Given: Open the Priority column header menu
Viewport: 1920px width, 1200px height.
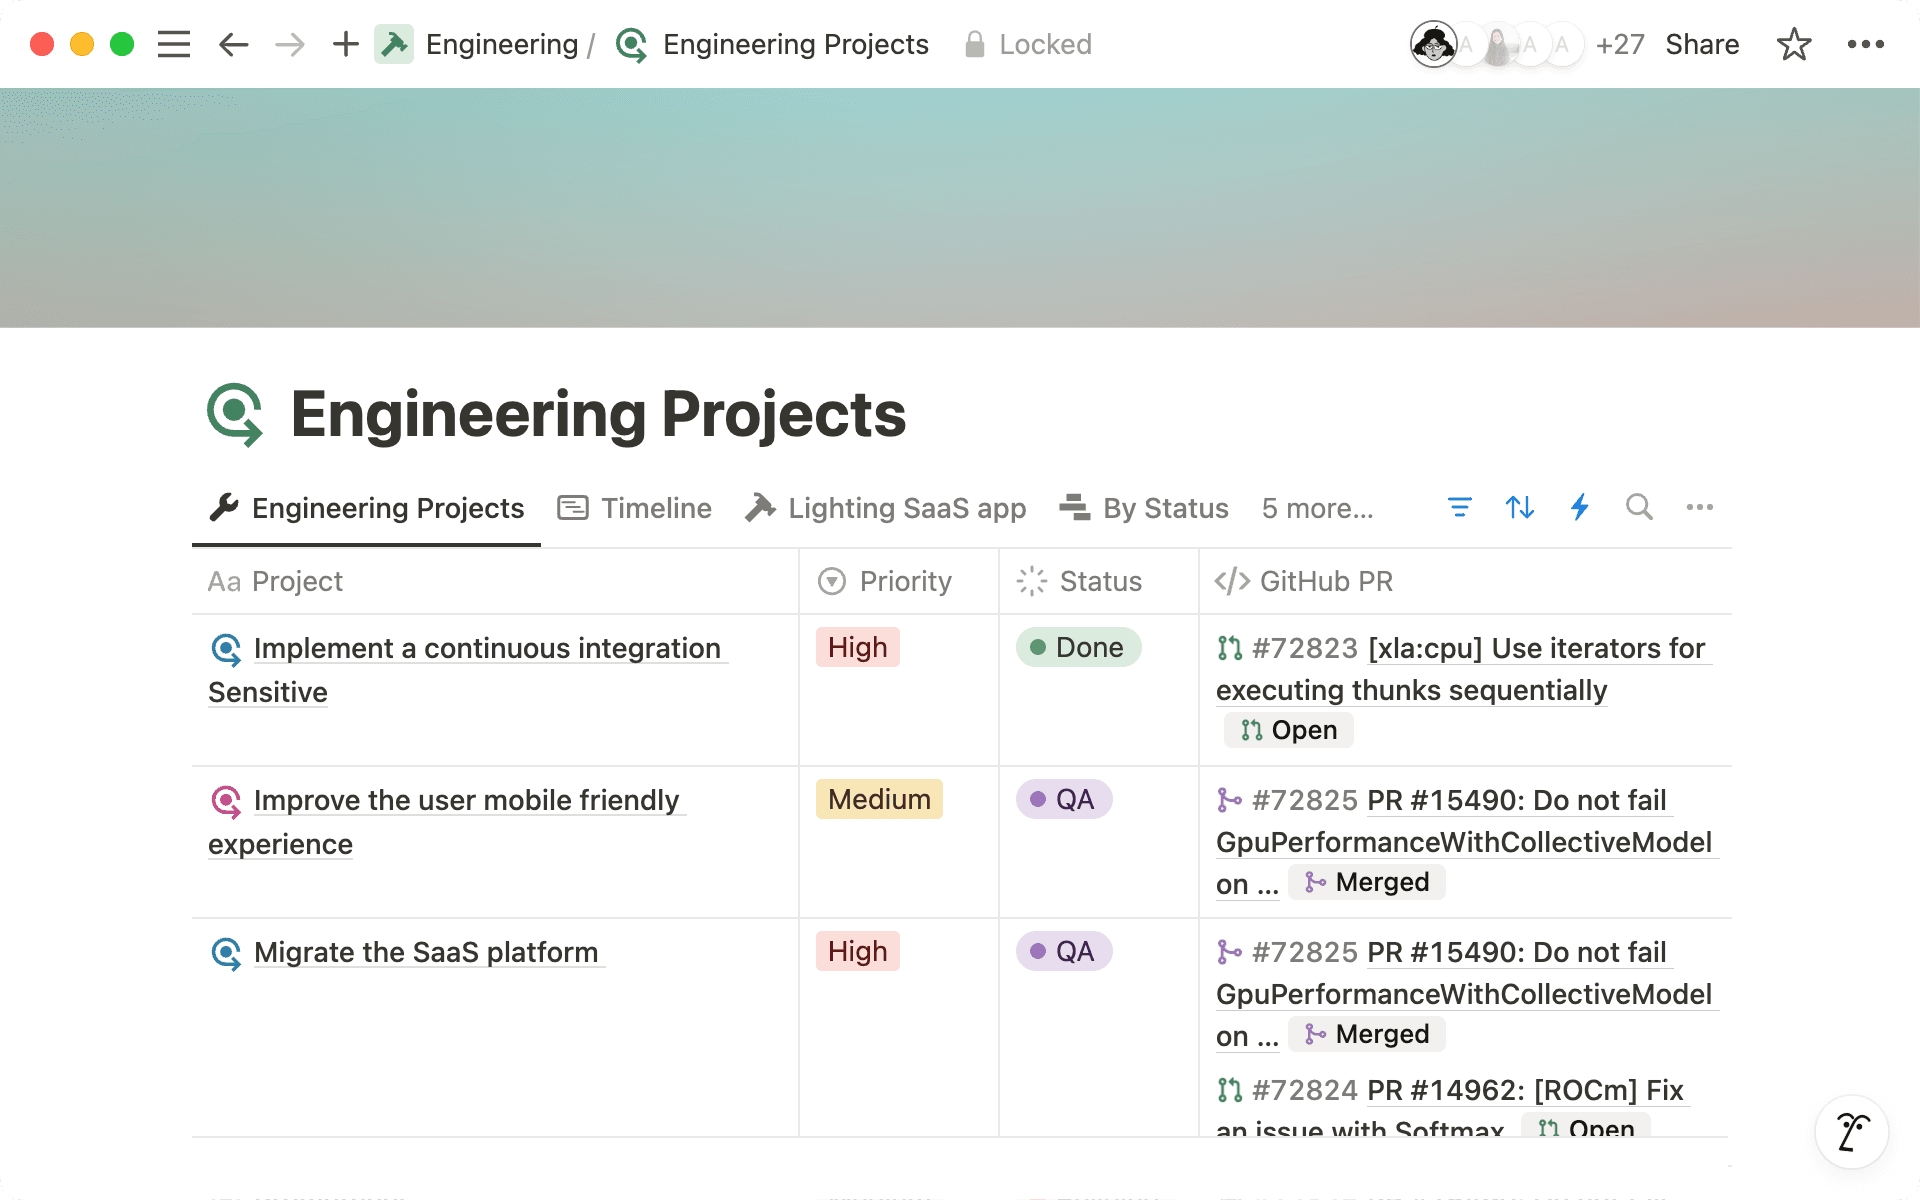Looking at the screenshot, I should click(903, 581).
